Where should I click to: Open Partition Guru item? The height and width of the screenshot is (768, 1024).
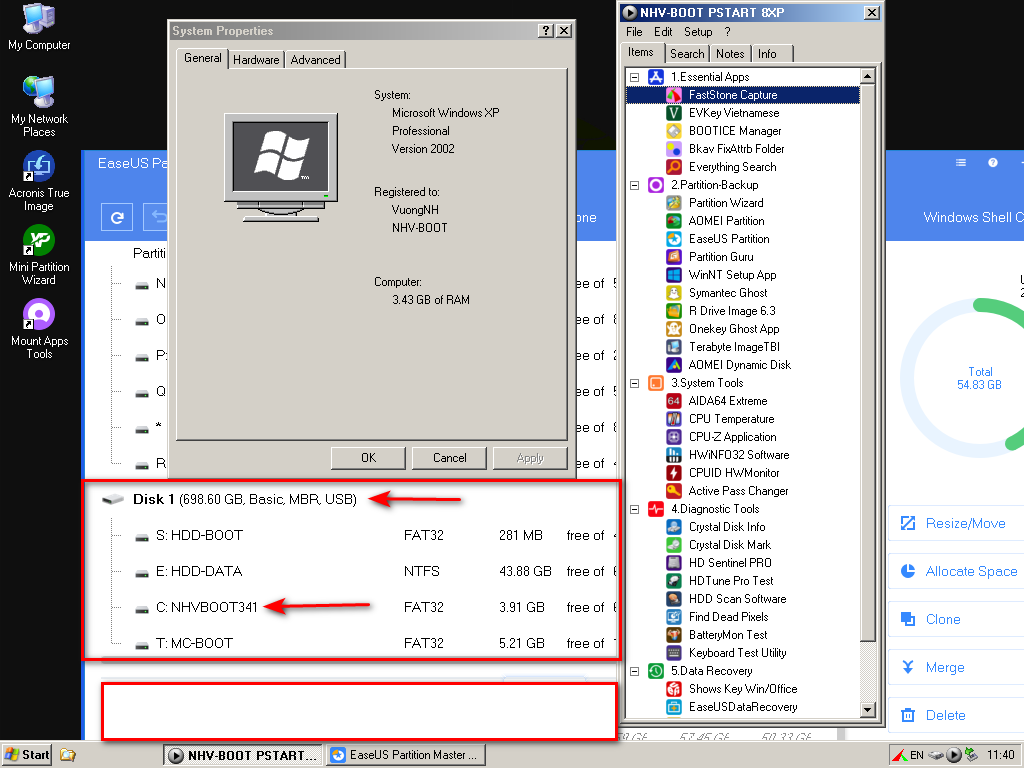click(x=721, y=257)
